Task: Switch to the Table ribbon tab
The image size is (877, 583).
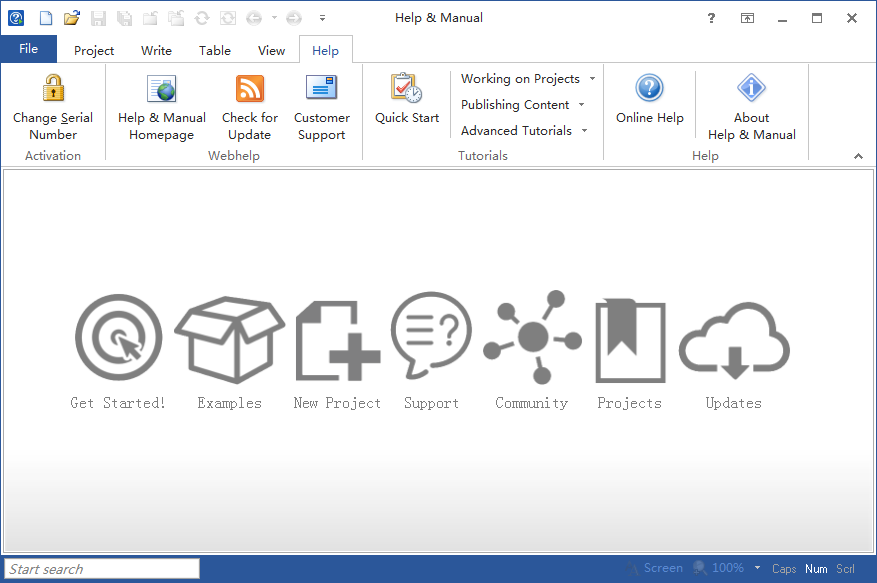Action: coord(215,50)
